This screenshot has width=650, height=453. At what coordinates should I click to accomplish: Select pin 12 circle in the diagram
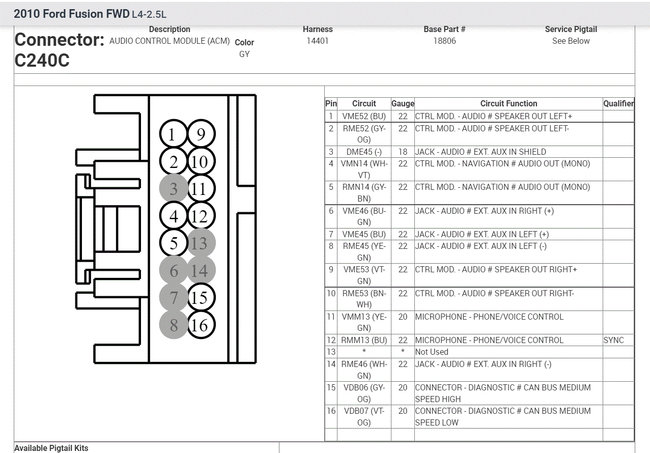click(x=201, y=216)
